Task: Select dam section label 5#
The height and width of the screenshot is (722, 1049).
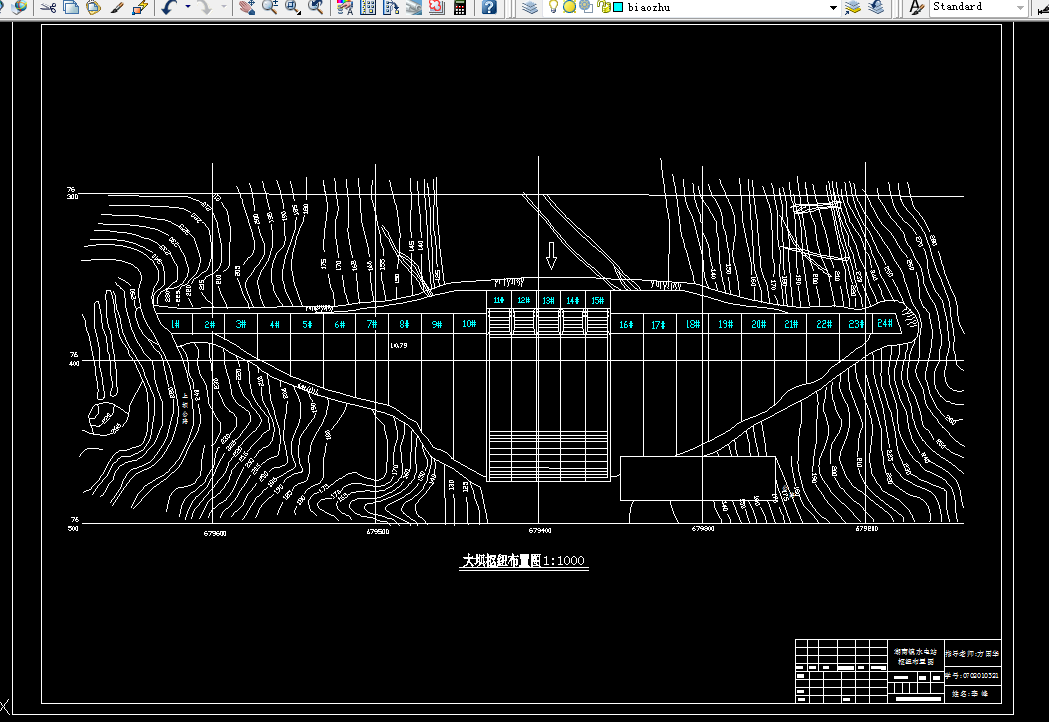Action: [x=307, y=324]
